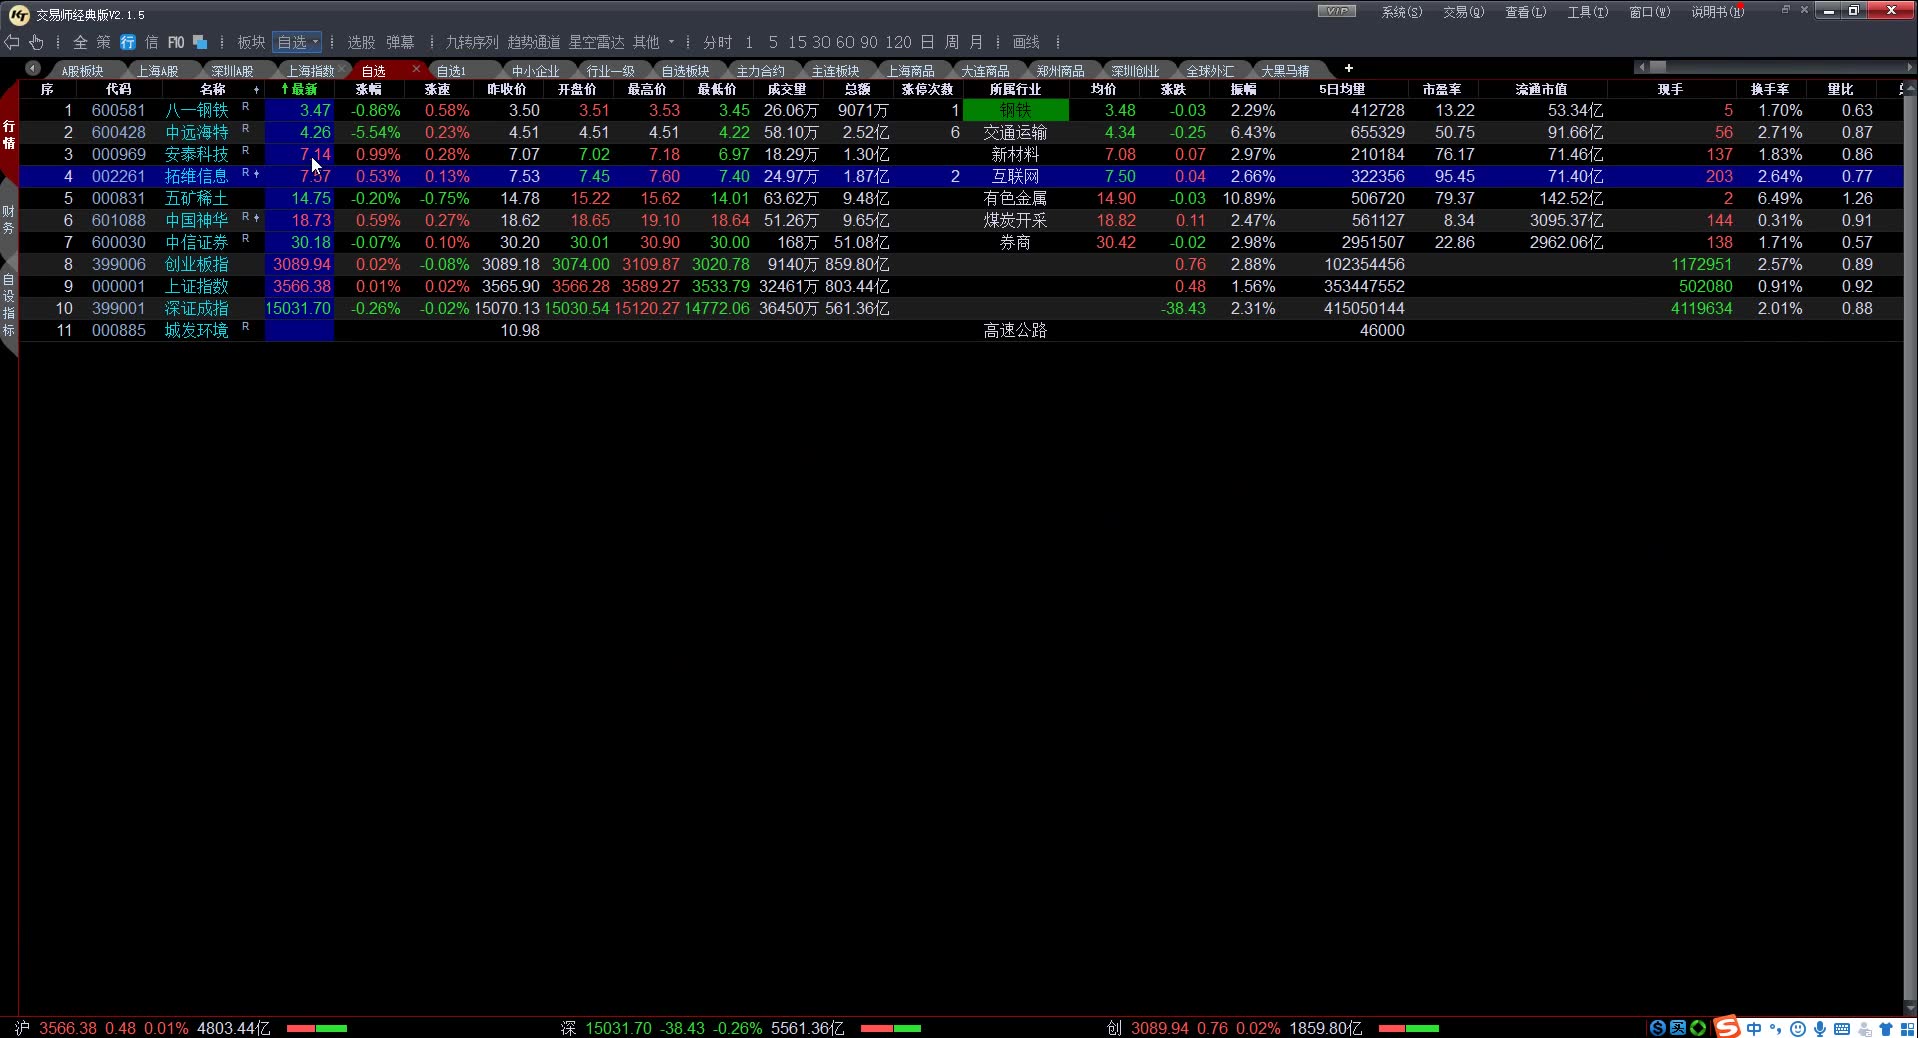Screen dimensions: 1918x1038
Task: Switch to the 分时 intraday chart
Action: [x=717, y=42]
